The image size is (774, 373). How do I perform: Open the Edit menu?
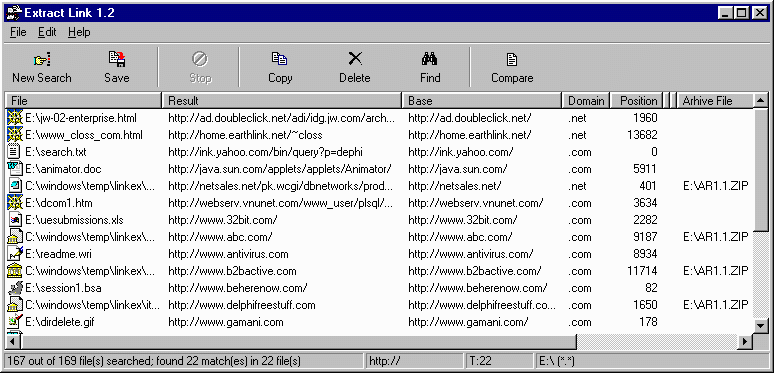47,32
